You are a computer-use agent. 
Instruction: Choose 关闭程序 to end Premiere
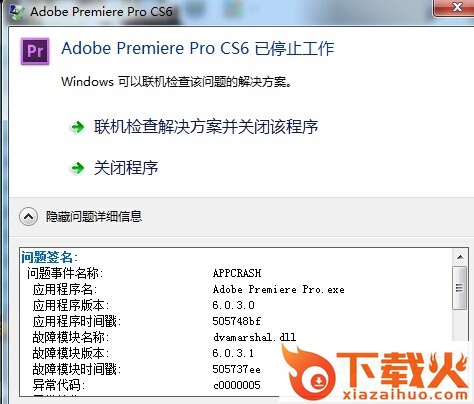pyautogui.click(x=126, y=168)
